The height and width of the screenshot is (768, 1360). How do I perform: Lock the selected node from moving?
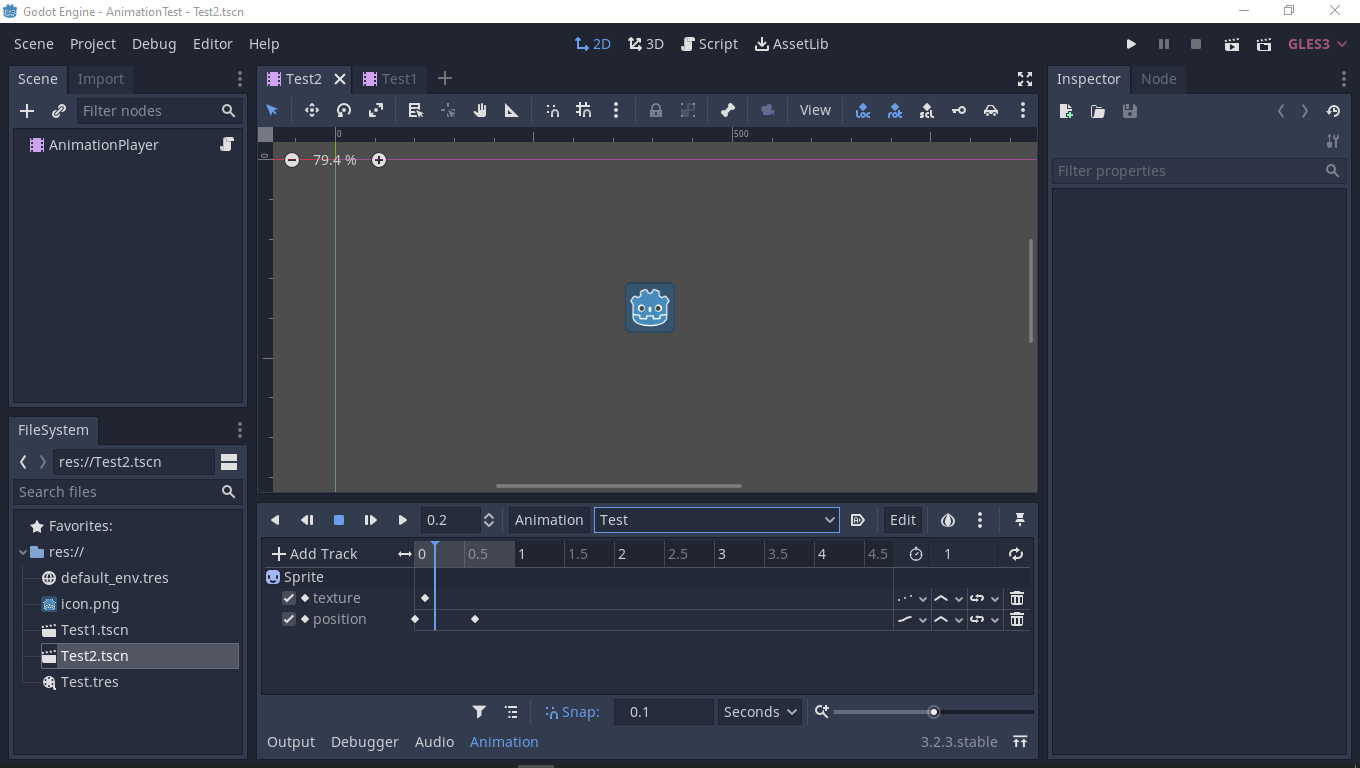click(x=656, y=110)
